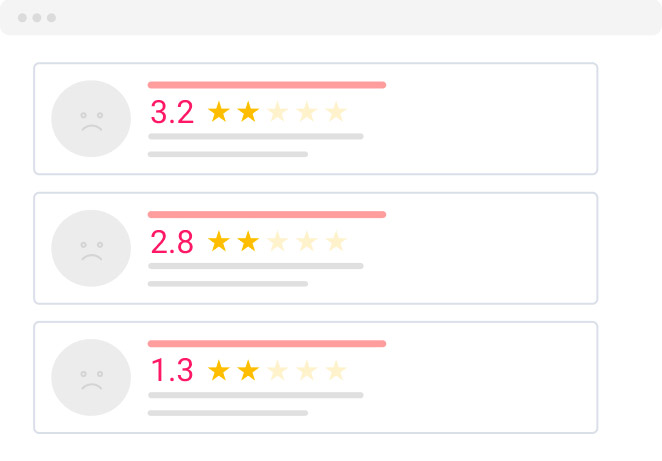Click the second gold star in 1.3 review
The image size is (662, 461).
(x=248, y=371)
